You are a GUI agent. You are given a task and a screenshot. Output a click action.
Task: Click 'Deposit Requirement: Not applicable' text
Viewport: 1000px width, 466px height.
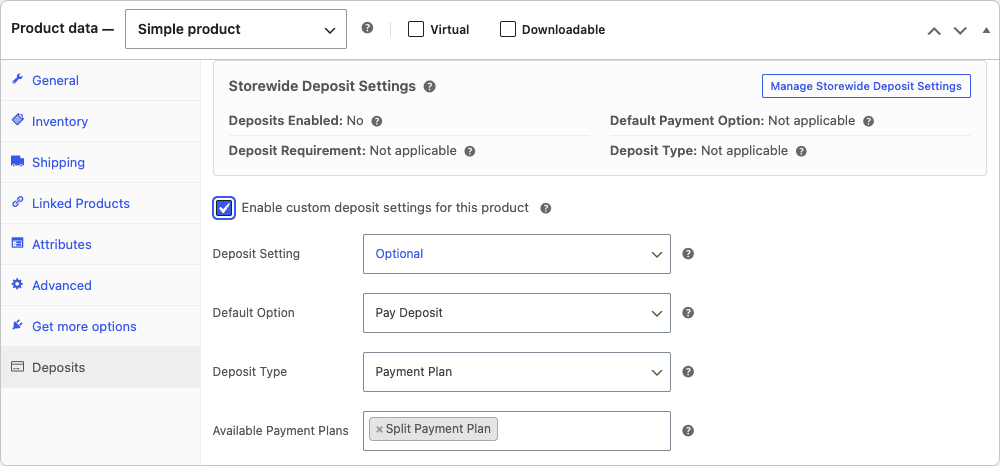[x=342, y=152]
